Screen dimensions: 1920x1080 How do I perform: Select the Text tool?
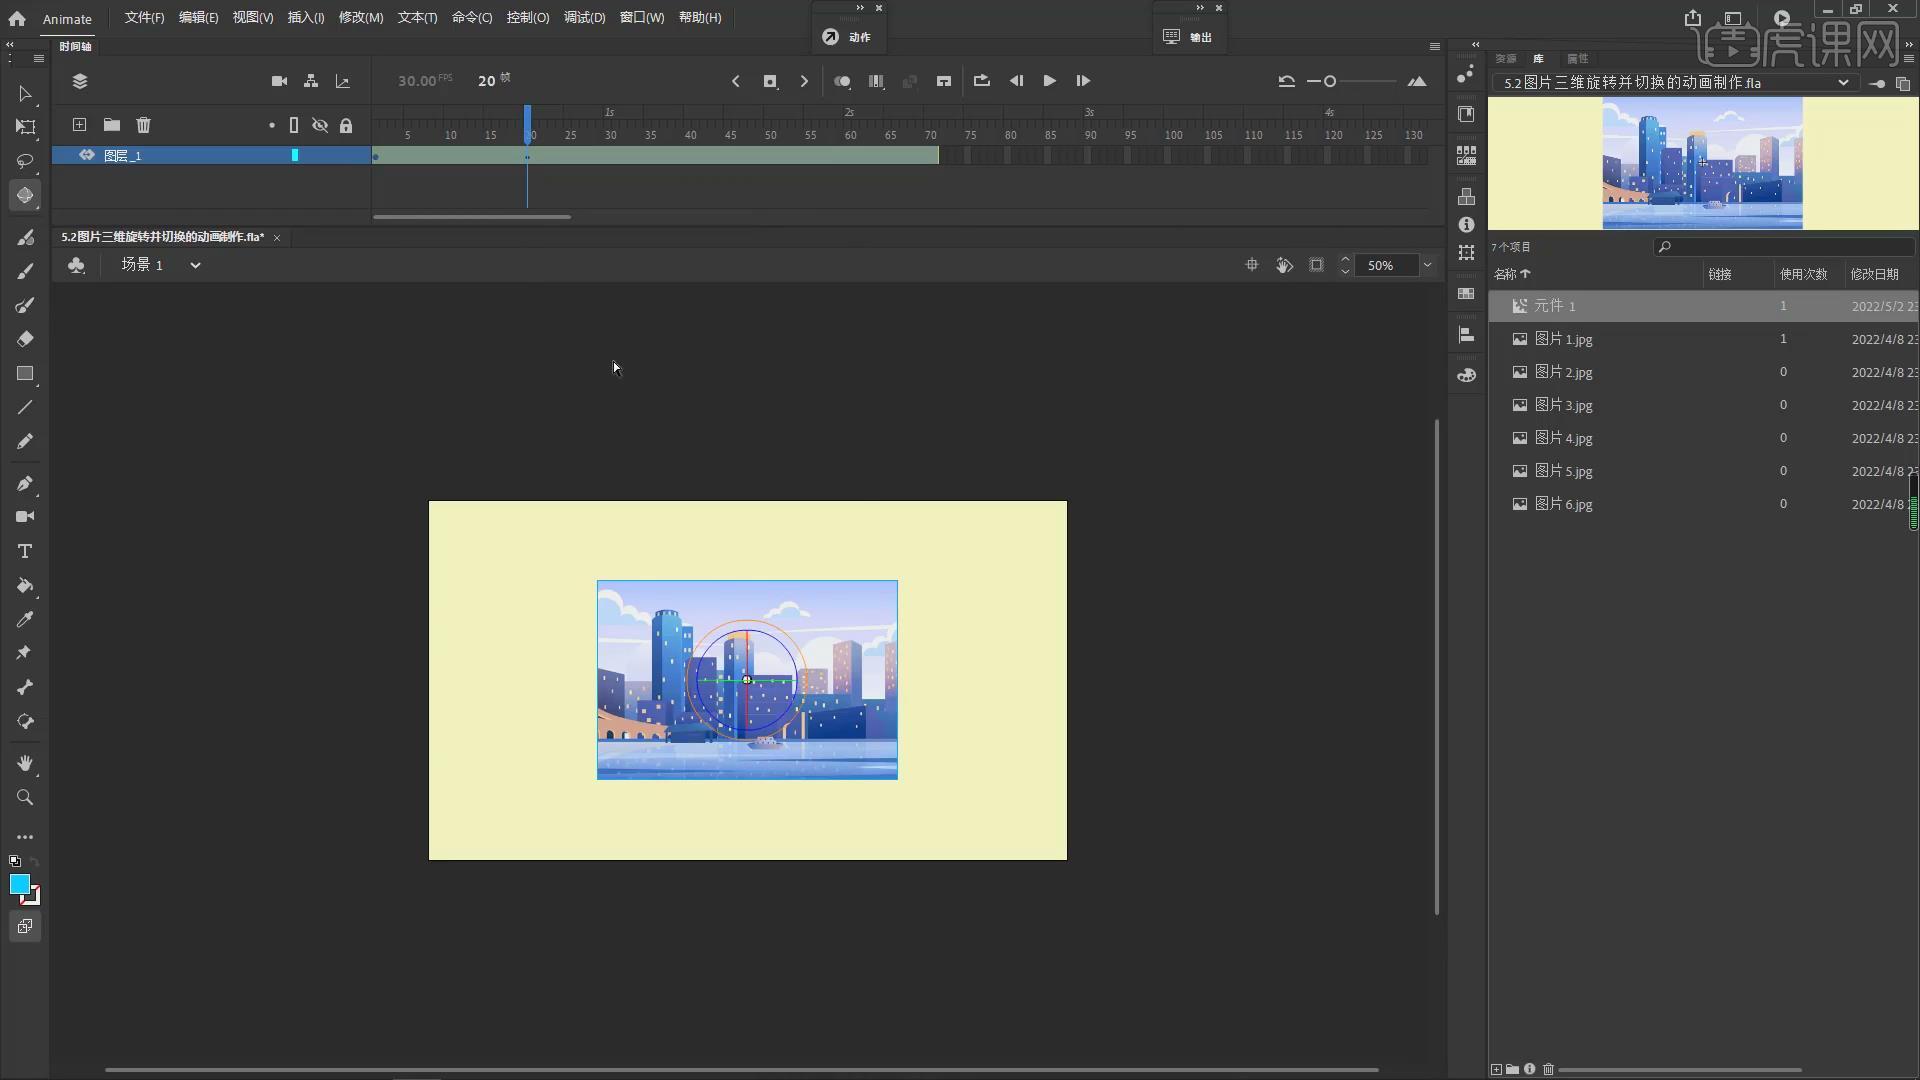25,551
